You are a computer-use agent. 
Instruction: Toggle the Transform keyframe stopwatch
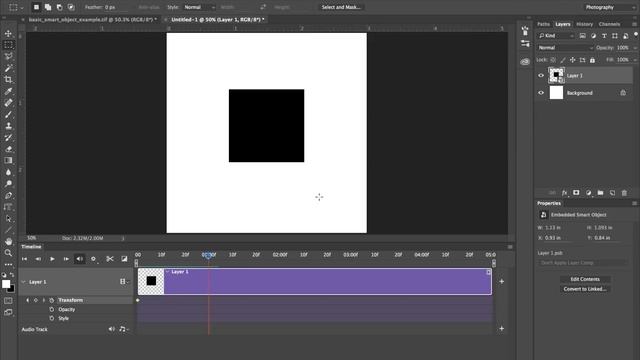point(51,300)
